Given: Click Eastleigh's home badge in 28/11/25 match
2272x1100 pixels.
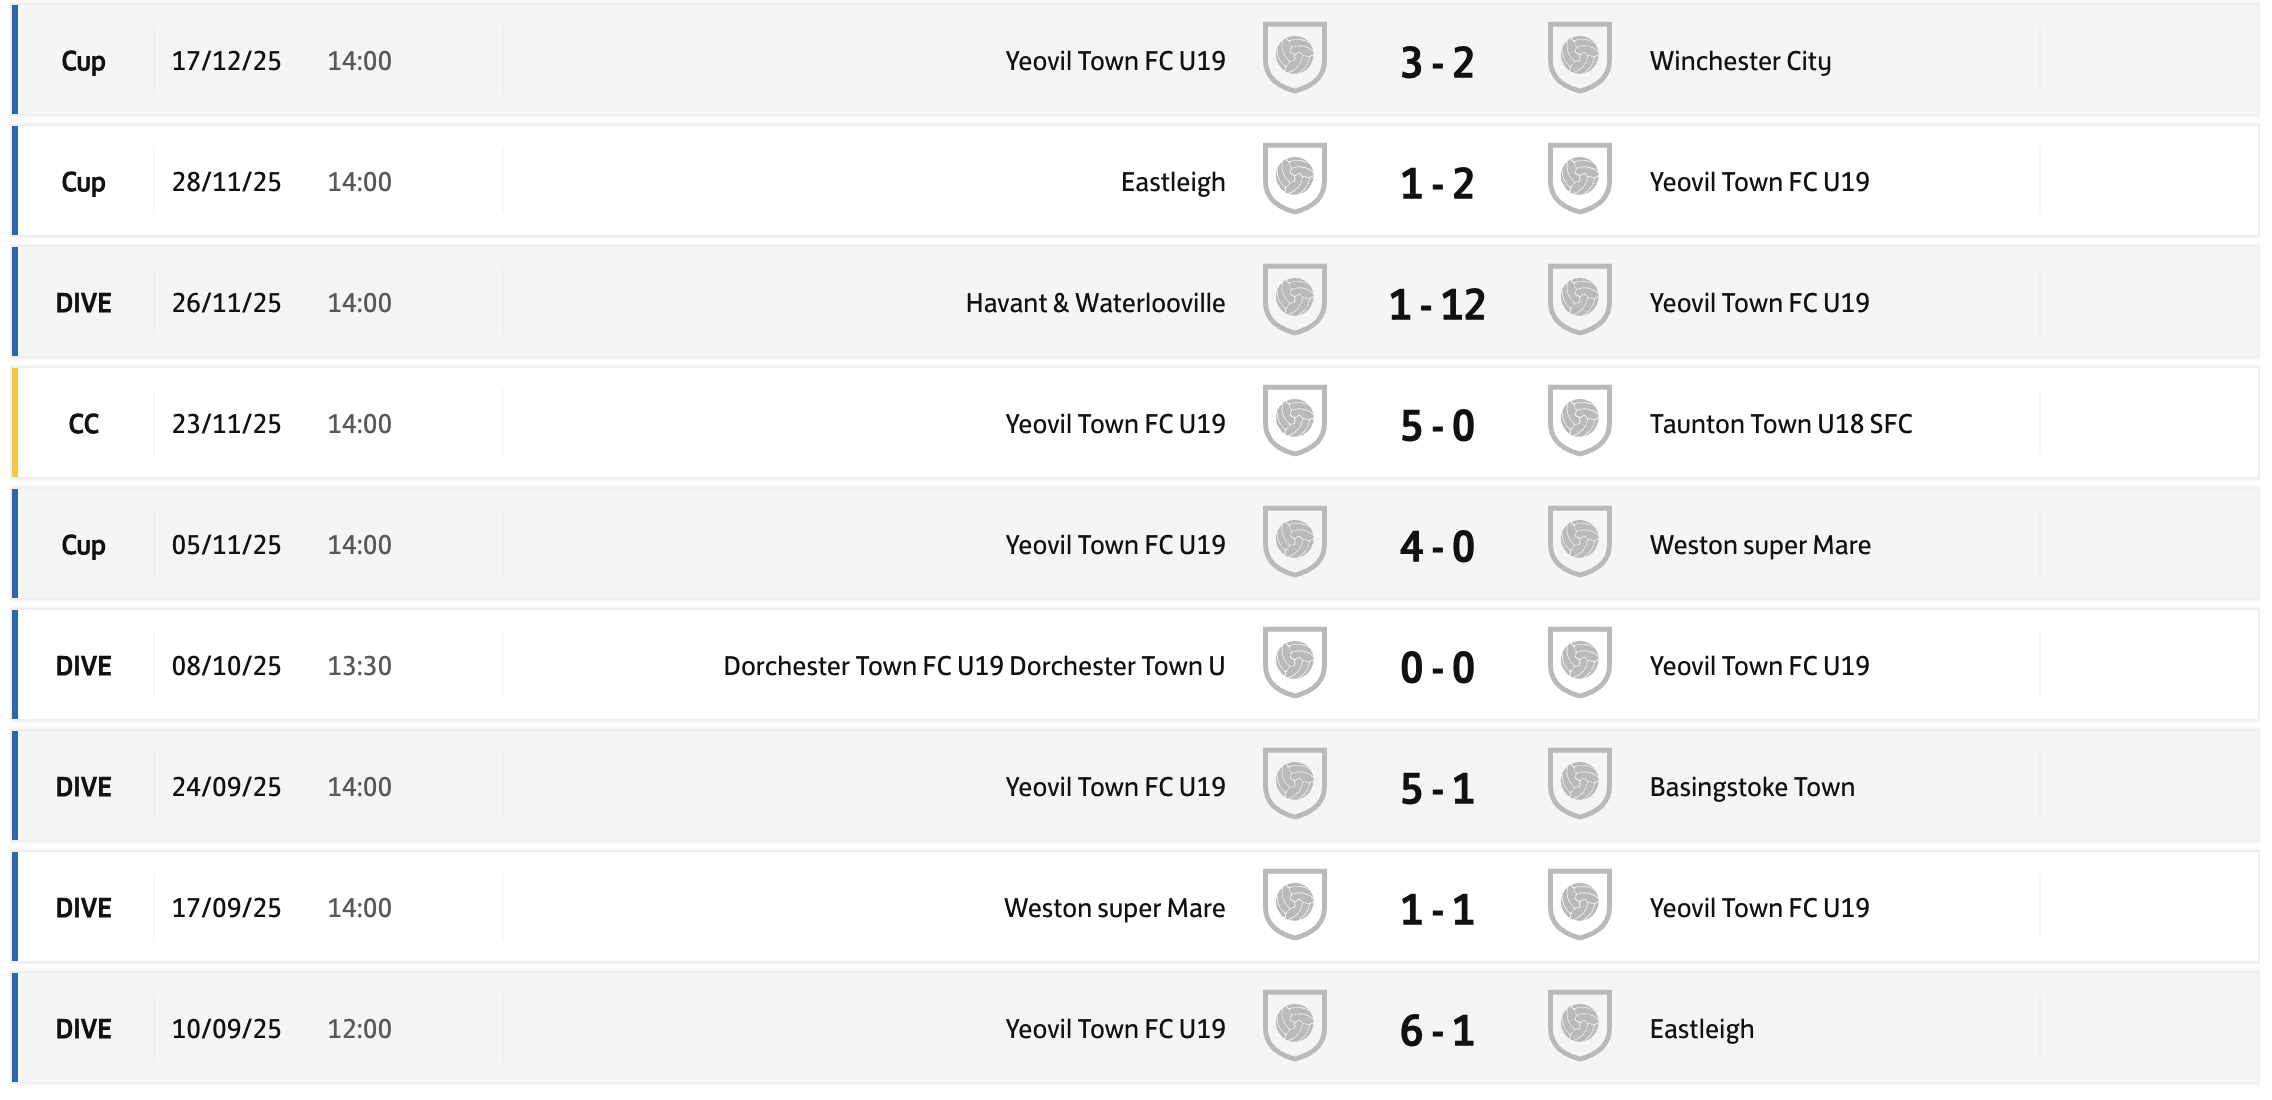Looking at the screenshot, I should (x=1294, y=179).
